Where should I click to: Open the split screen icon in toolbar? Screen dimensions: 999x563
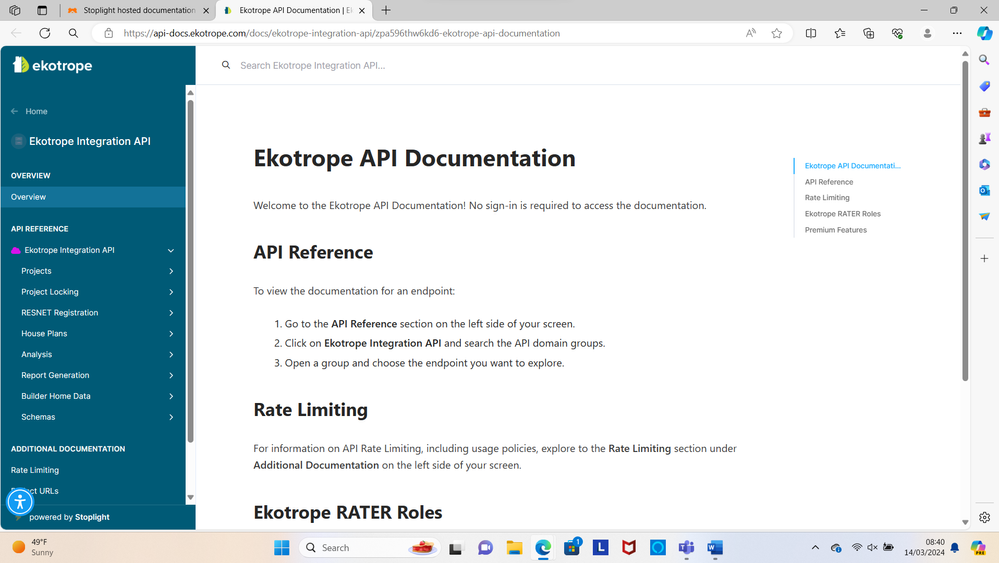pos(811,33)
